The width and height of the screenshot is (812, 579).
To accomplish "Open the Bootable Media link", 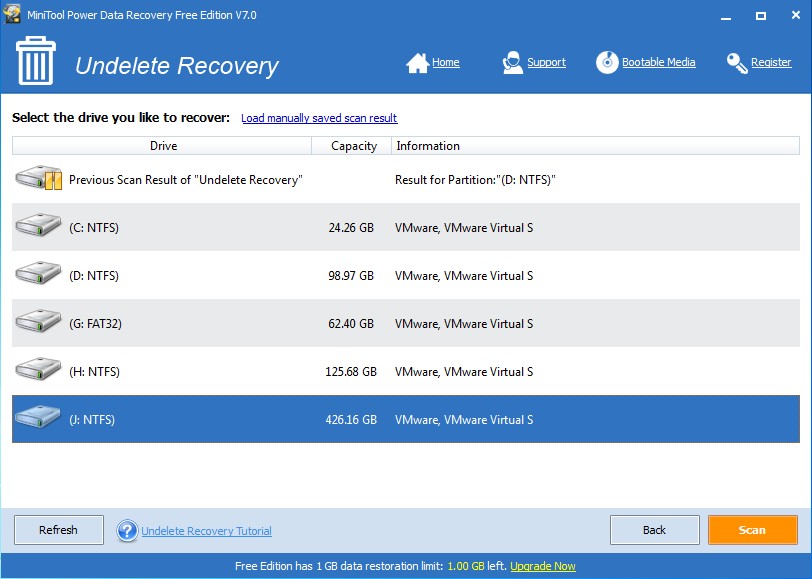I will click(x=658, y=62).
